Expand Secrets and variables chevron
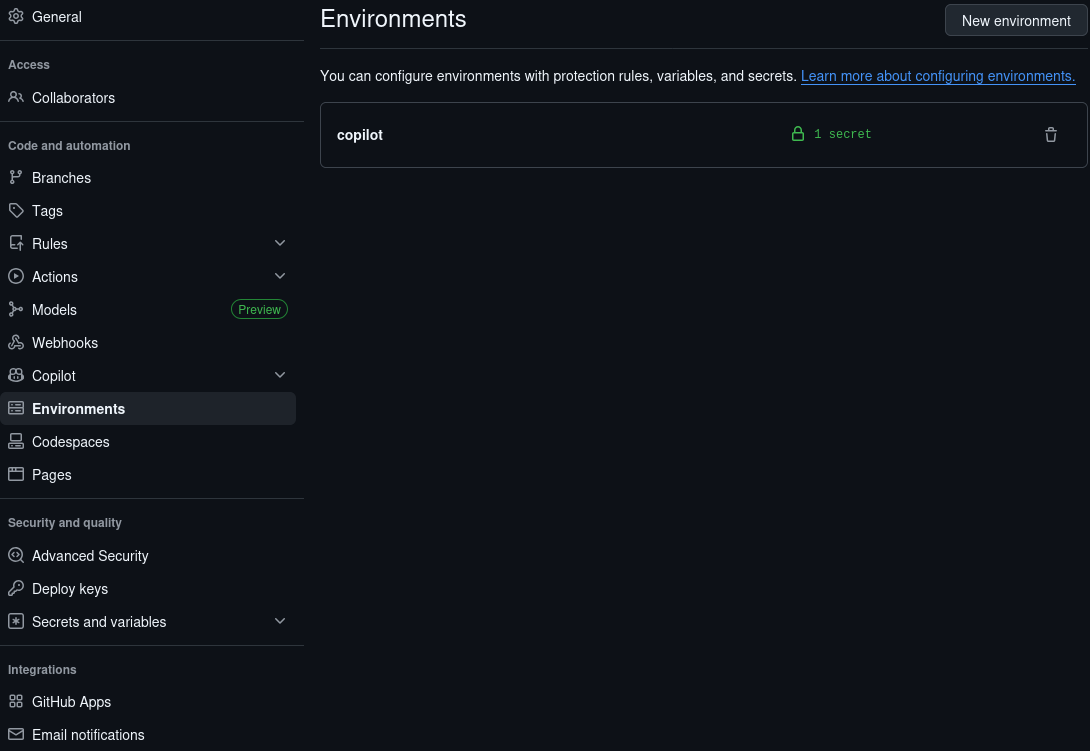Screen dimensions: 1090x751 (x=280, y=621)
